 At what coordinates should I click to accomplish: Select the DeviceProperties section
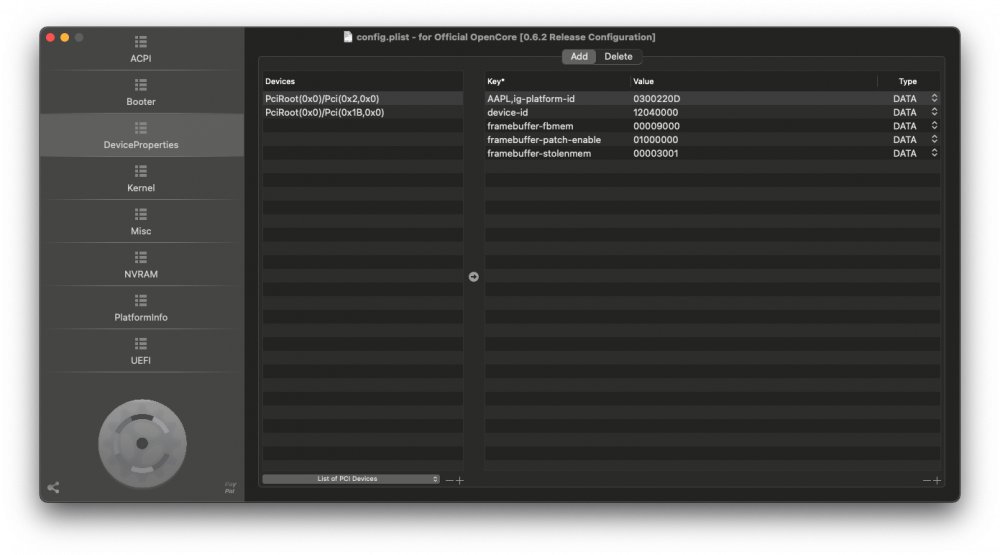(x=141, y=135)
